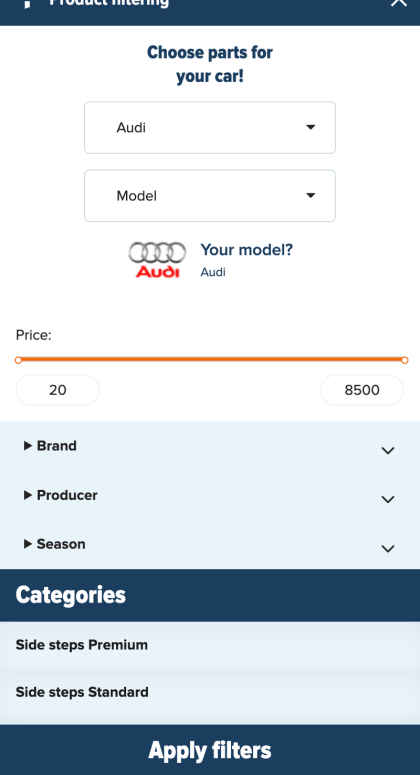Click the filter funnel icon in header
The height and width of the screenshot is (775, 420).
click(x=28, y=3)
